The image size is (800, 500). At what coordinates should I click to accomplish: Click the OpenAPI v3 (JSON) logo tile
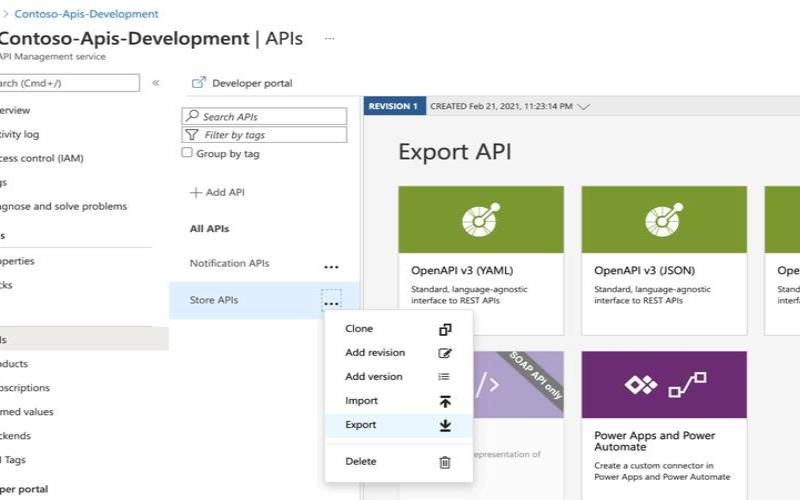664,219
